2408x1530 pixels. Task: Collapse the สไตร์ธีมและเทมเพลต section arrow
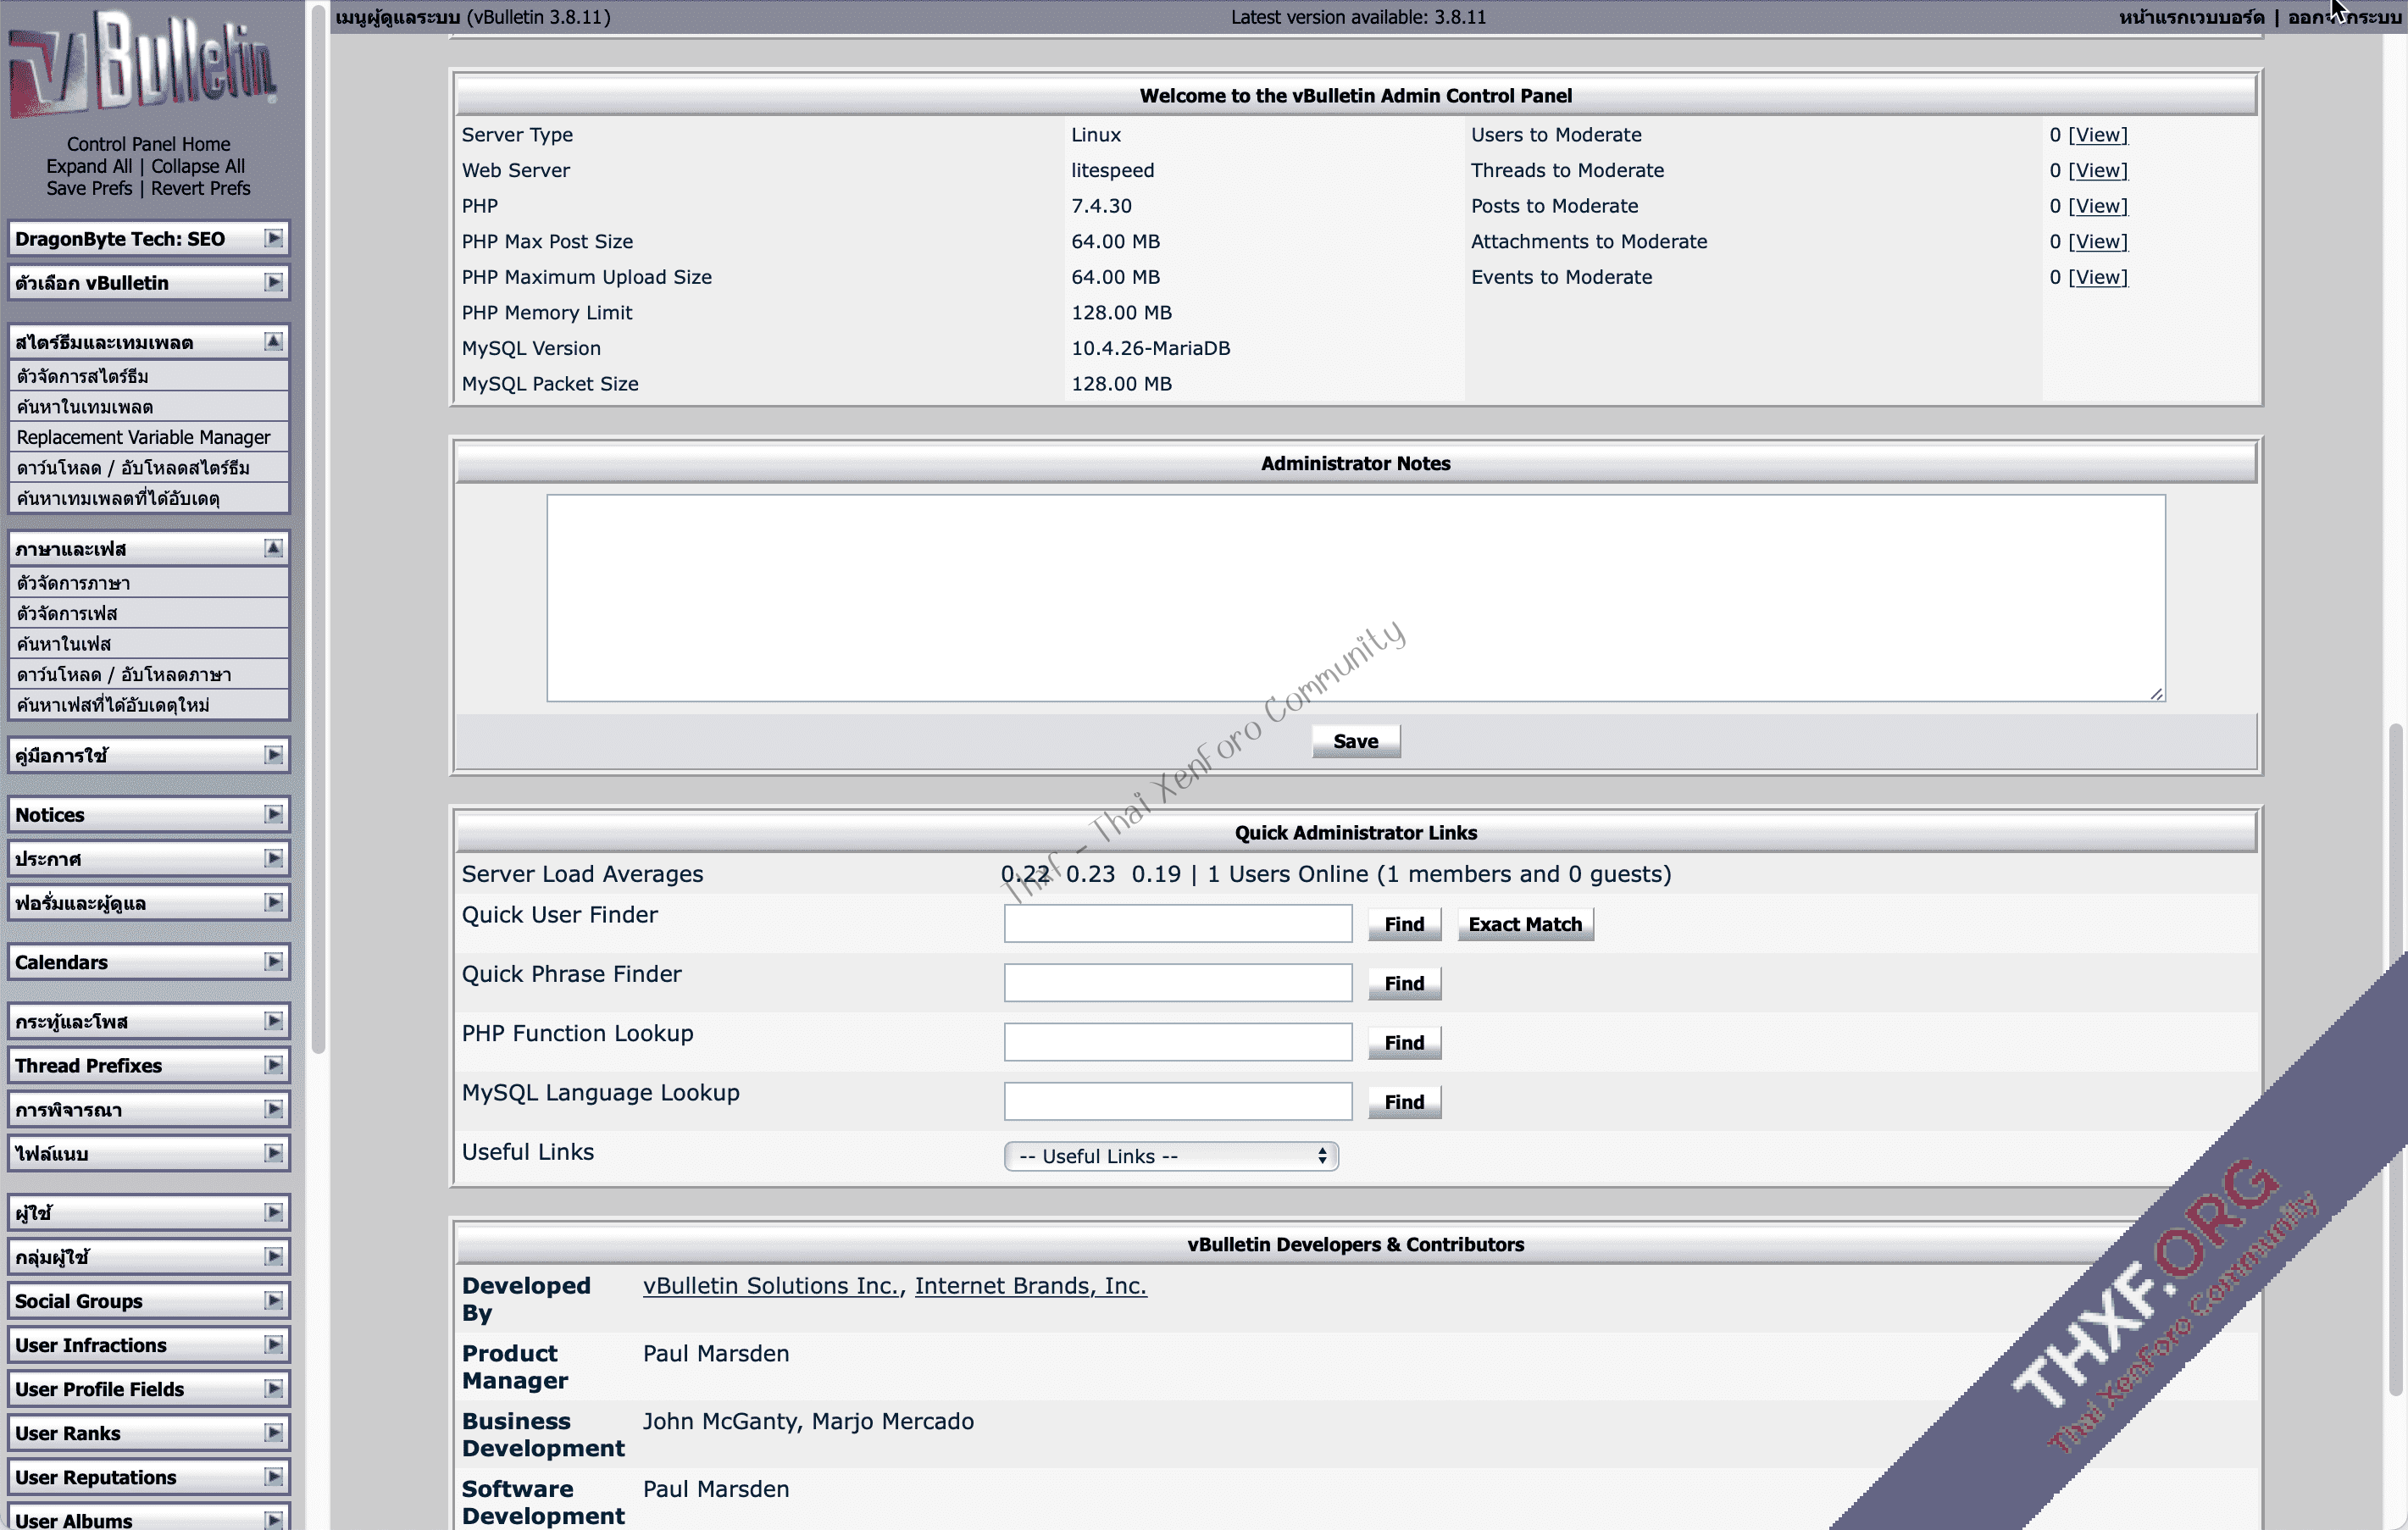point(273,342)
